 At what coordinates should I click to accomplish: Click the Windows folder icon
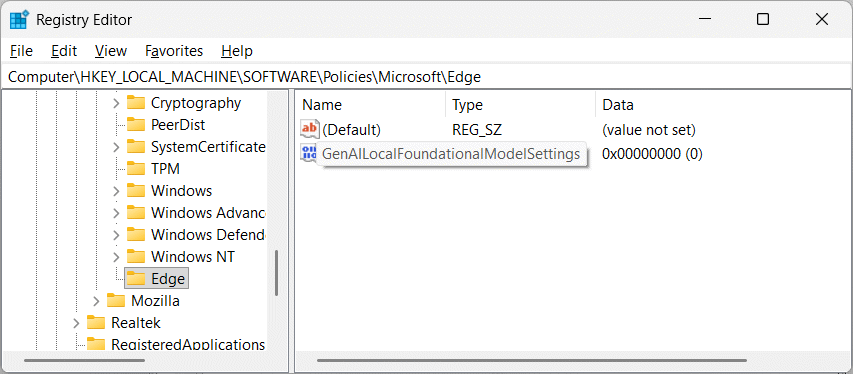(x=135, y=191)
